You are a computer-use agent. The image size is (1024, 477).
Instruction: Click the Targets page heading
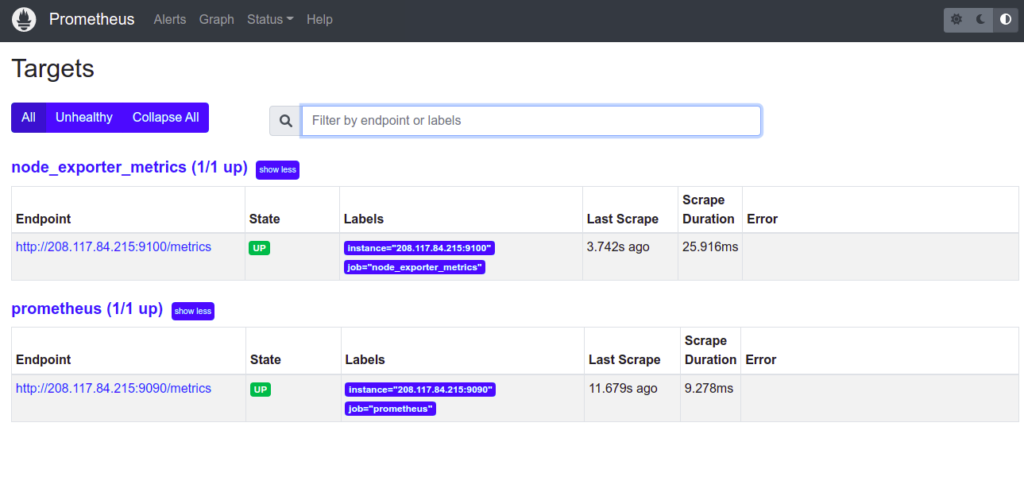click(x=53, y=69)
